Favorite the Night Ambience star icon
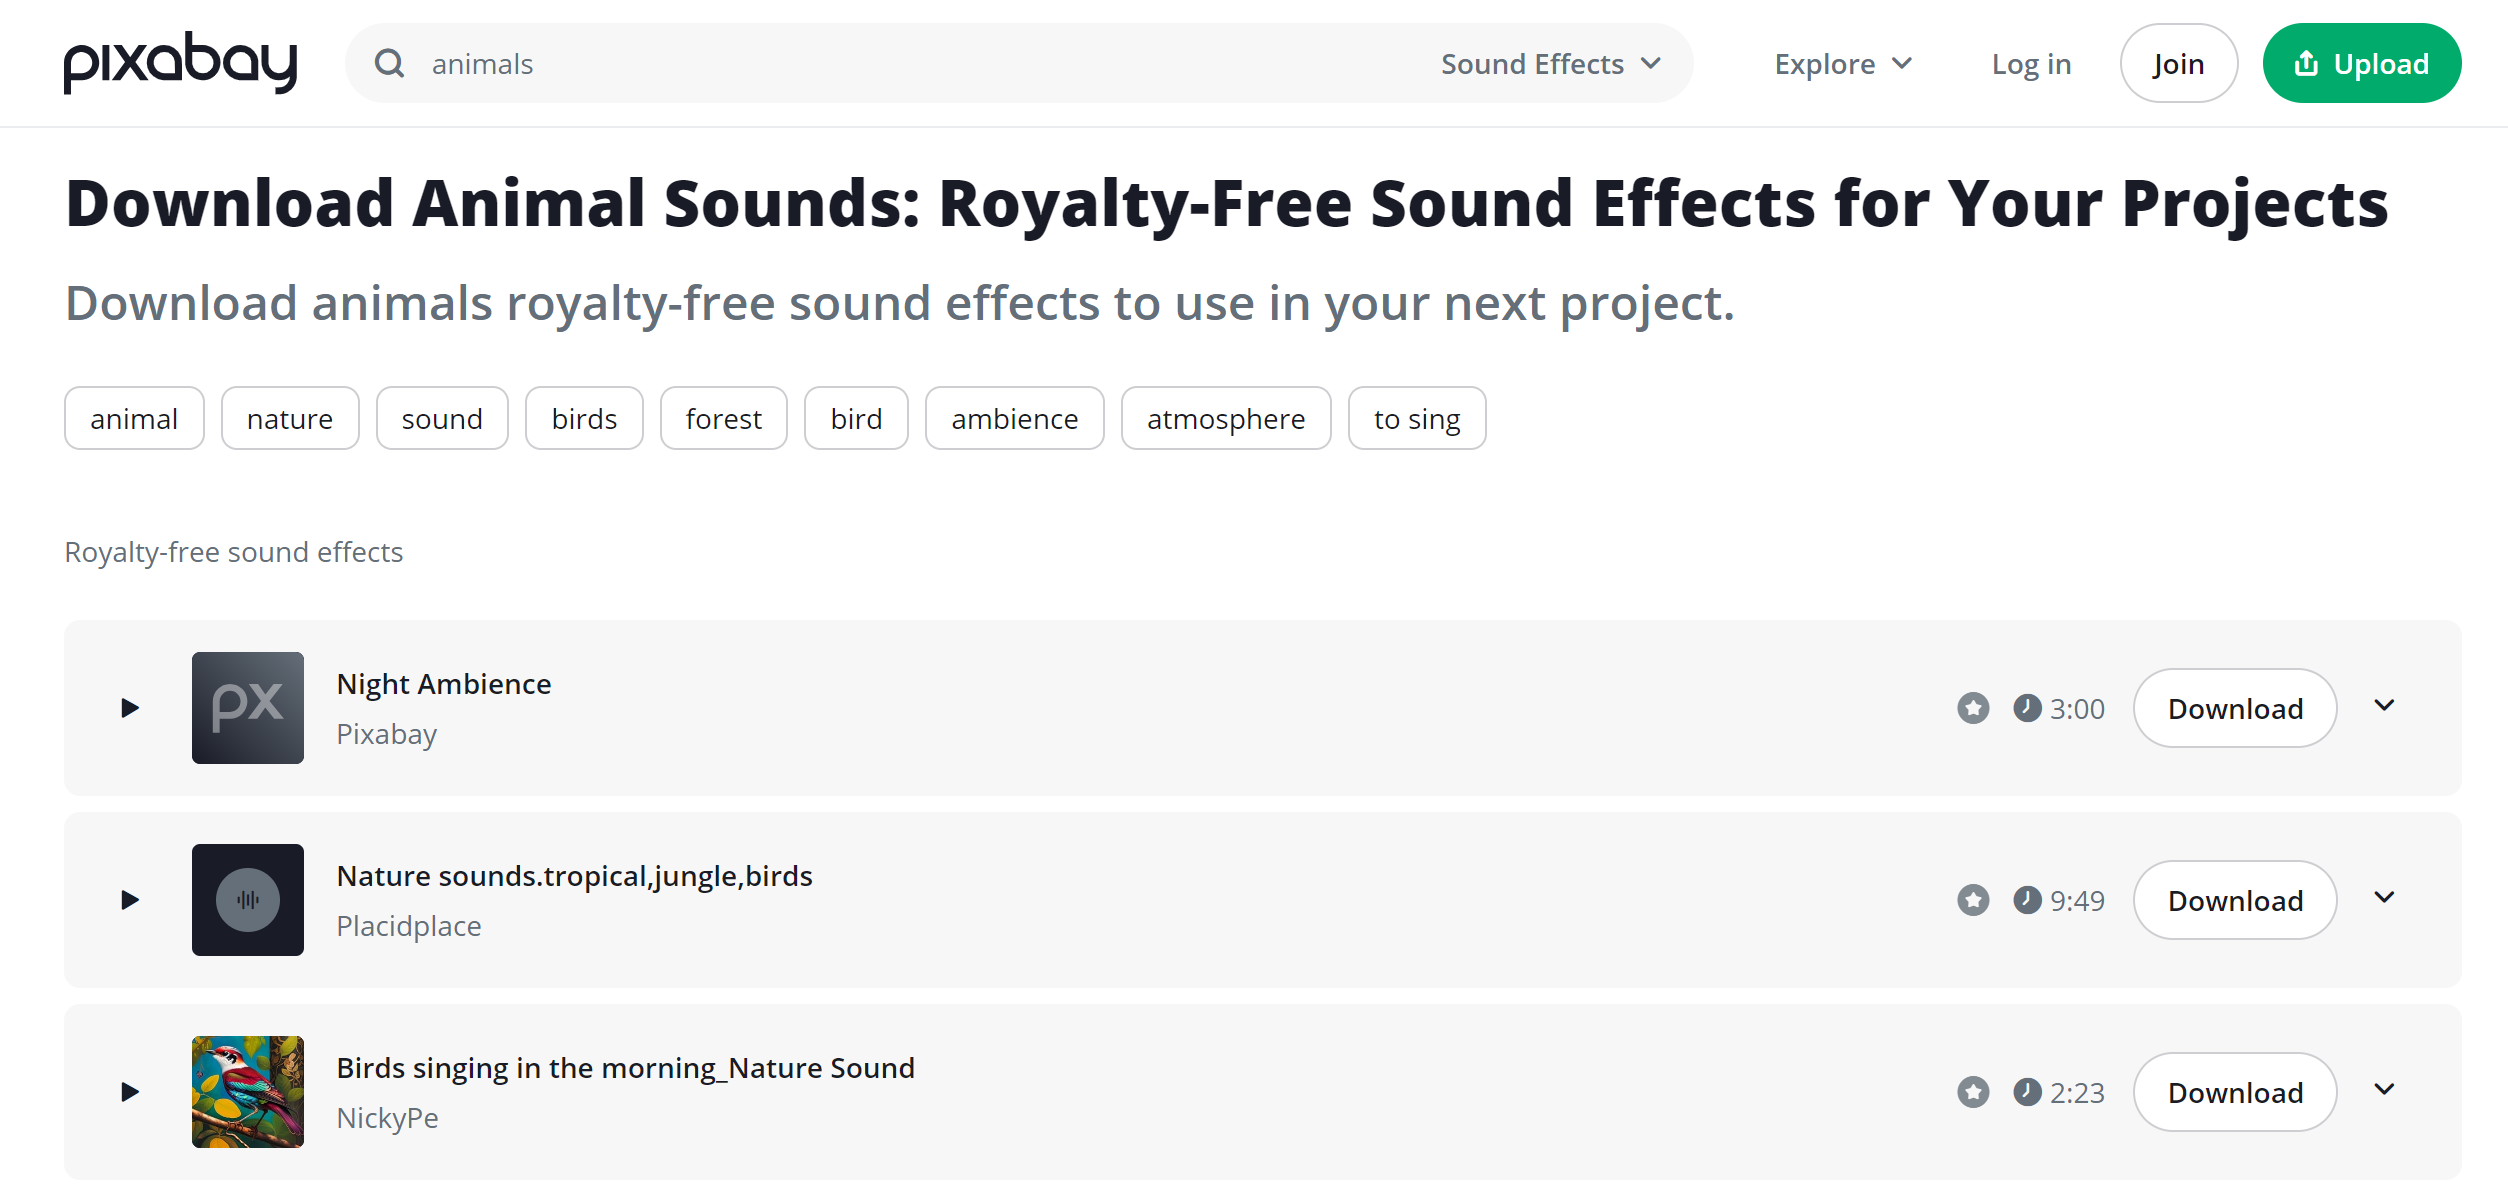 click(1973, 708)
